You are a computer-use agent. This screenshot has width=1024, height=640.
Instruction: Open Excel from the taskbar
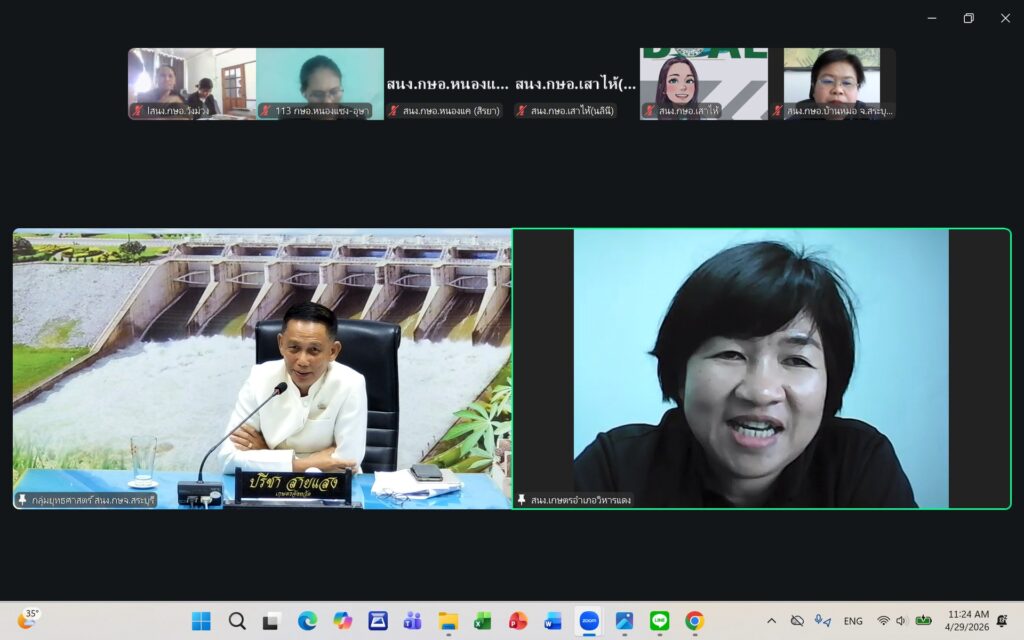click(x=482, y=621)
